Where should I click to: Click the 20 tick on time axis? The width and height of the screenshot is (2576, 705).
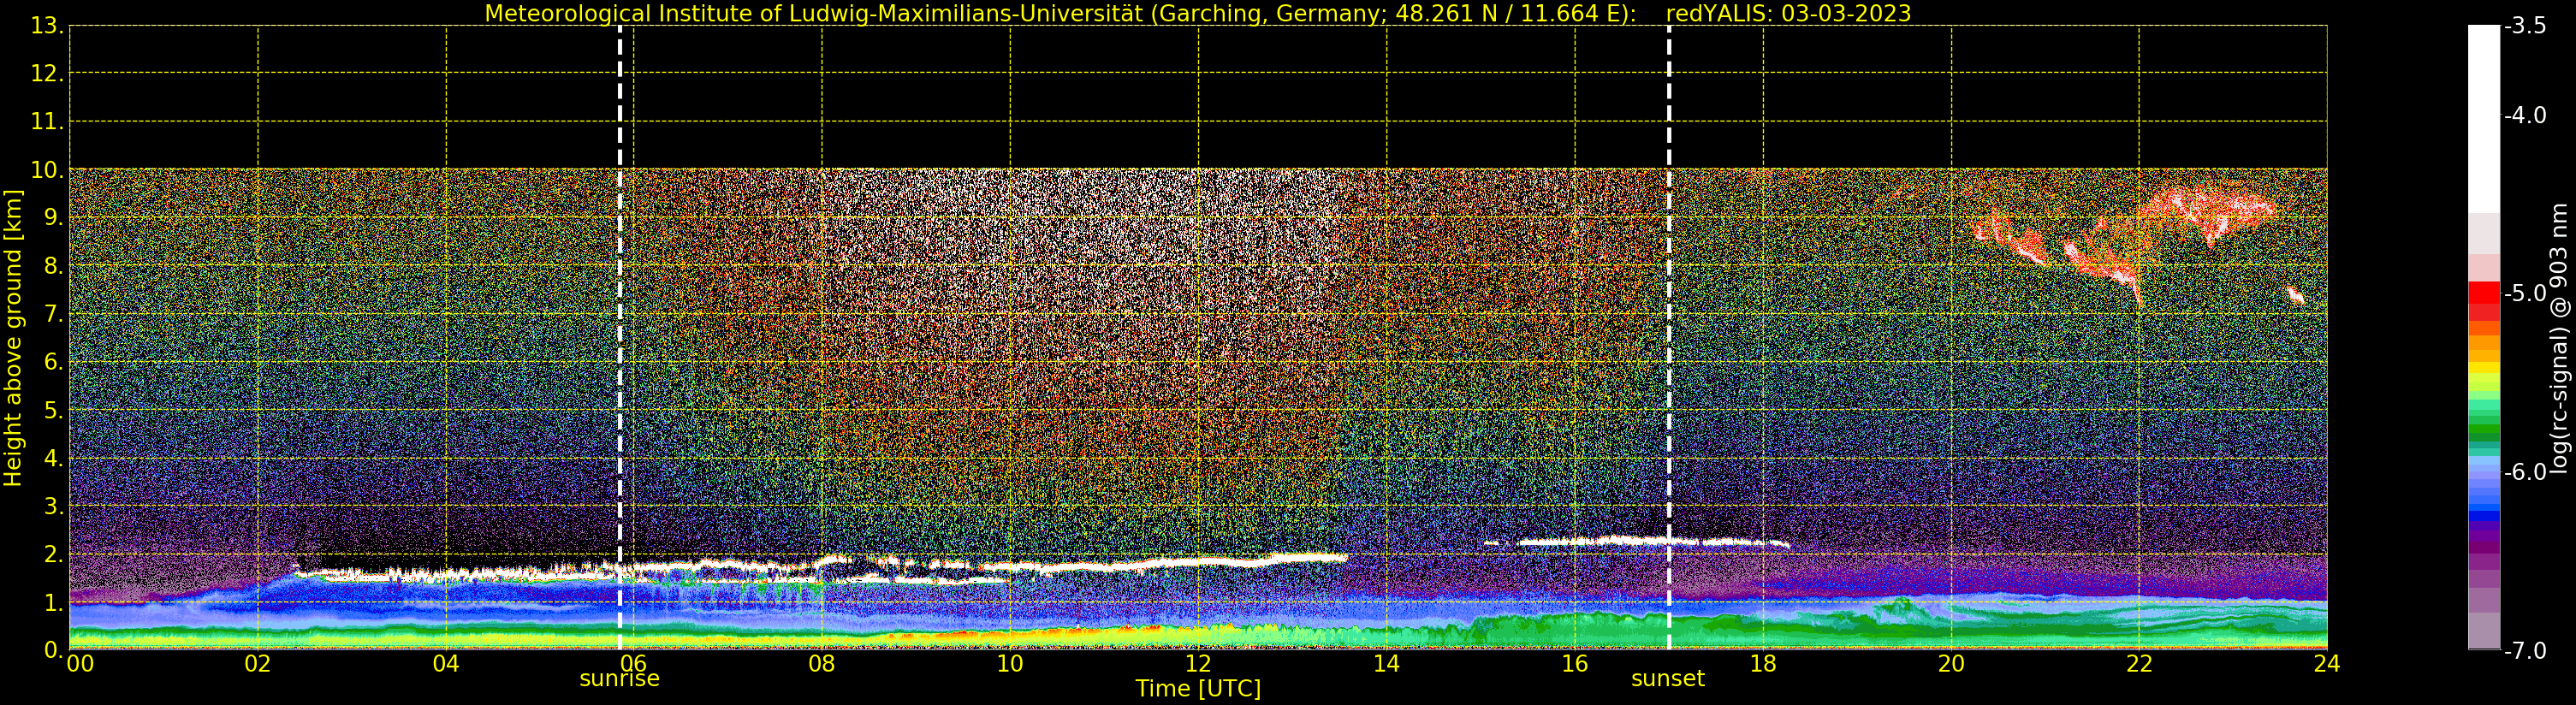click(1951, 663)
